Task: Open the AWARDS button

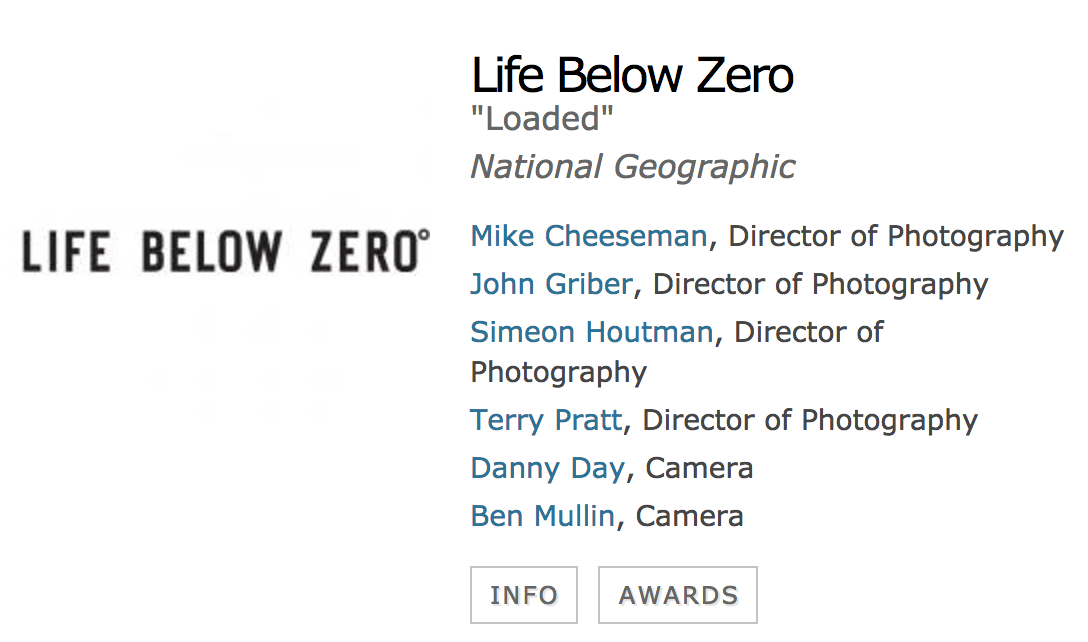Action: 678,595
